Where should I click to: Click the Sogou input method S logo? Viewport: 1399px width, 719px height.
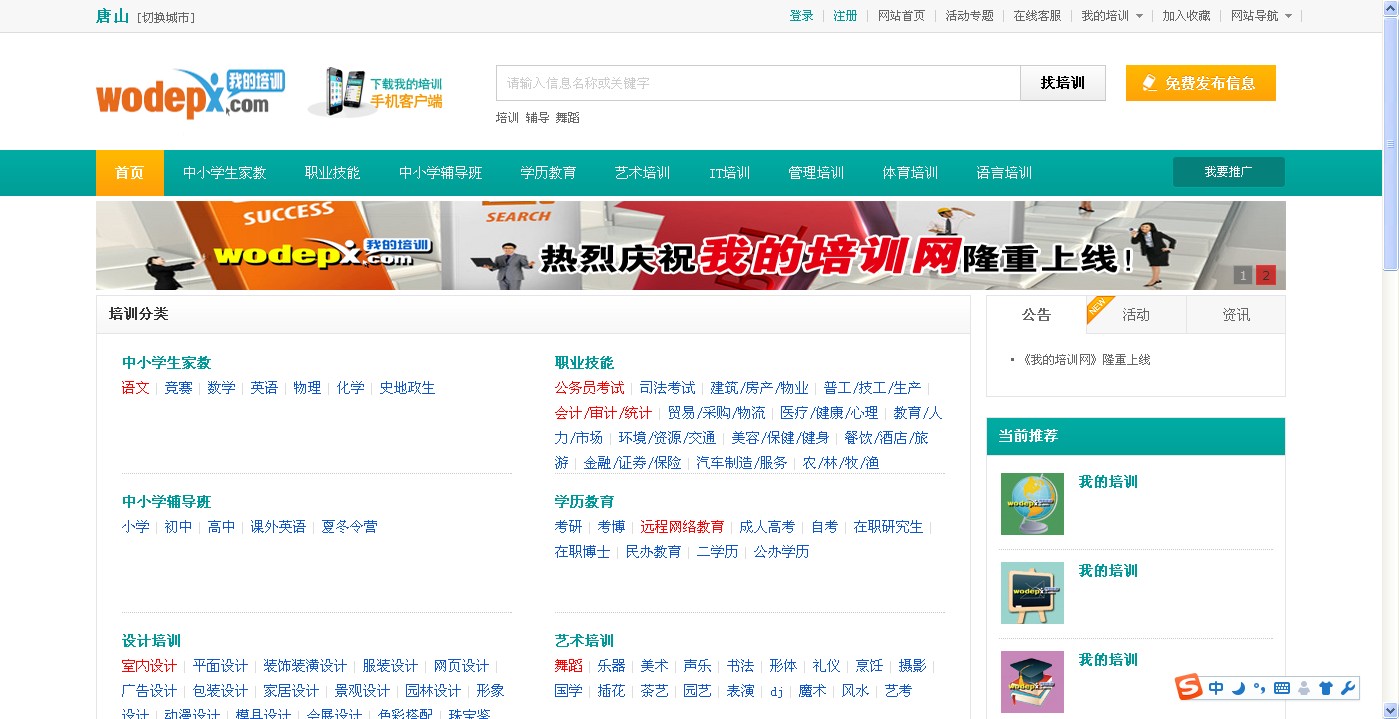click(x=1188, y=688)
